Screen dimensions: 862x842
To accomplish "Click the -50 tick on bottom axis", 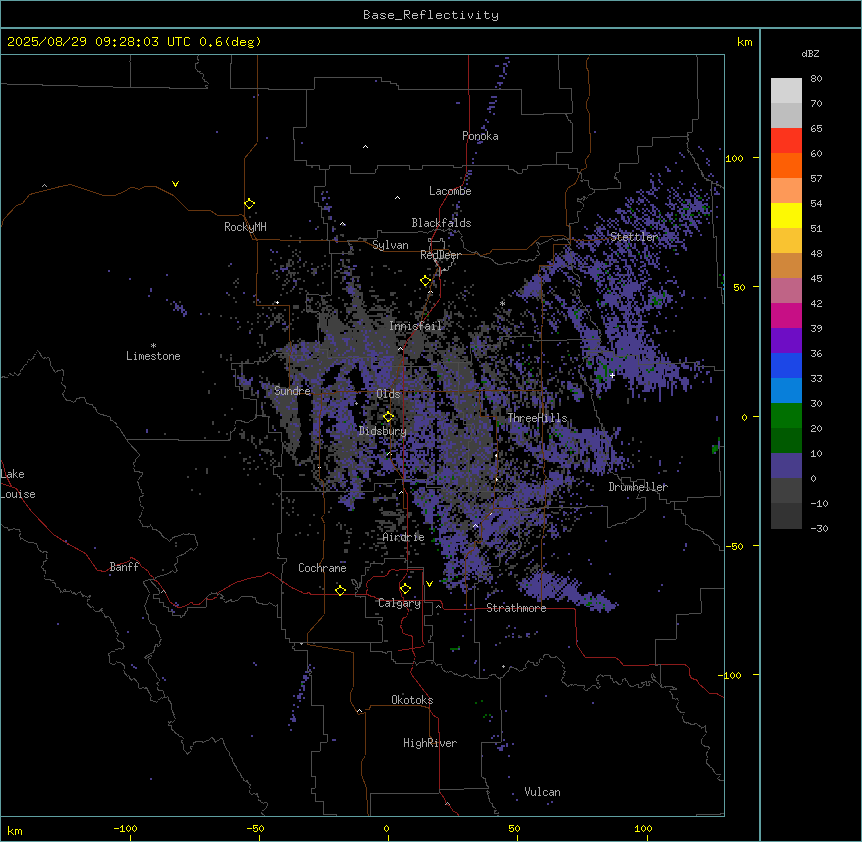I will pos(255,828).
